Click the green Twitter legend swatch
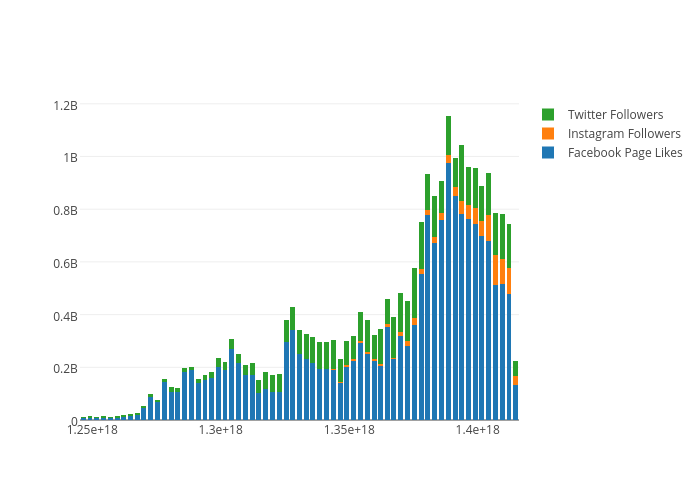This screenshot has height=500, width=700. pyautogui.click(x=548, y=115)
